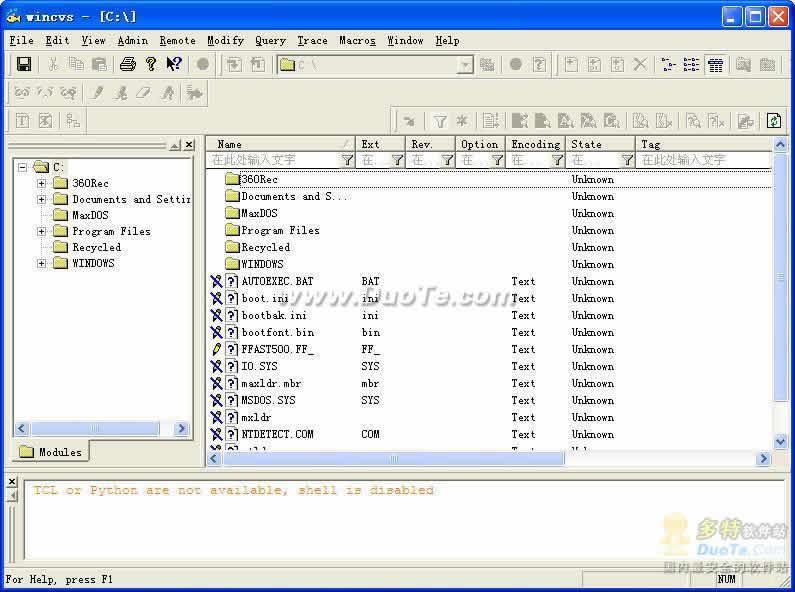Click the stop circle icon next to the help arrow

click(x=203, y=64)
